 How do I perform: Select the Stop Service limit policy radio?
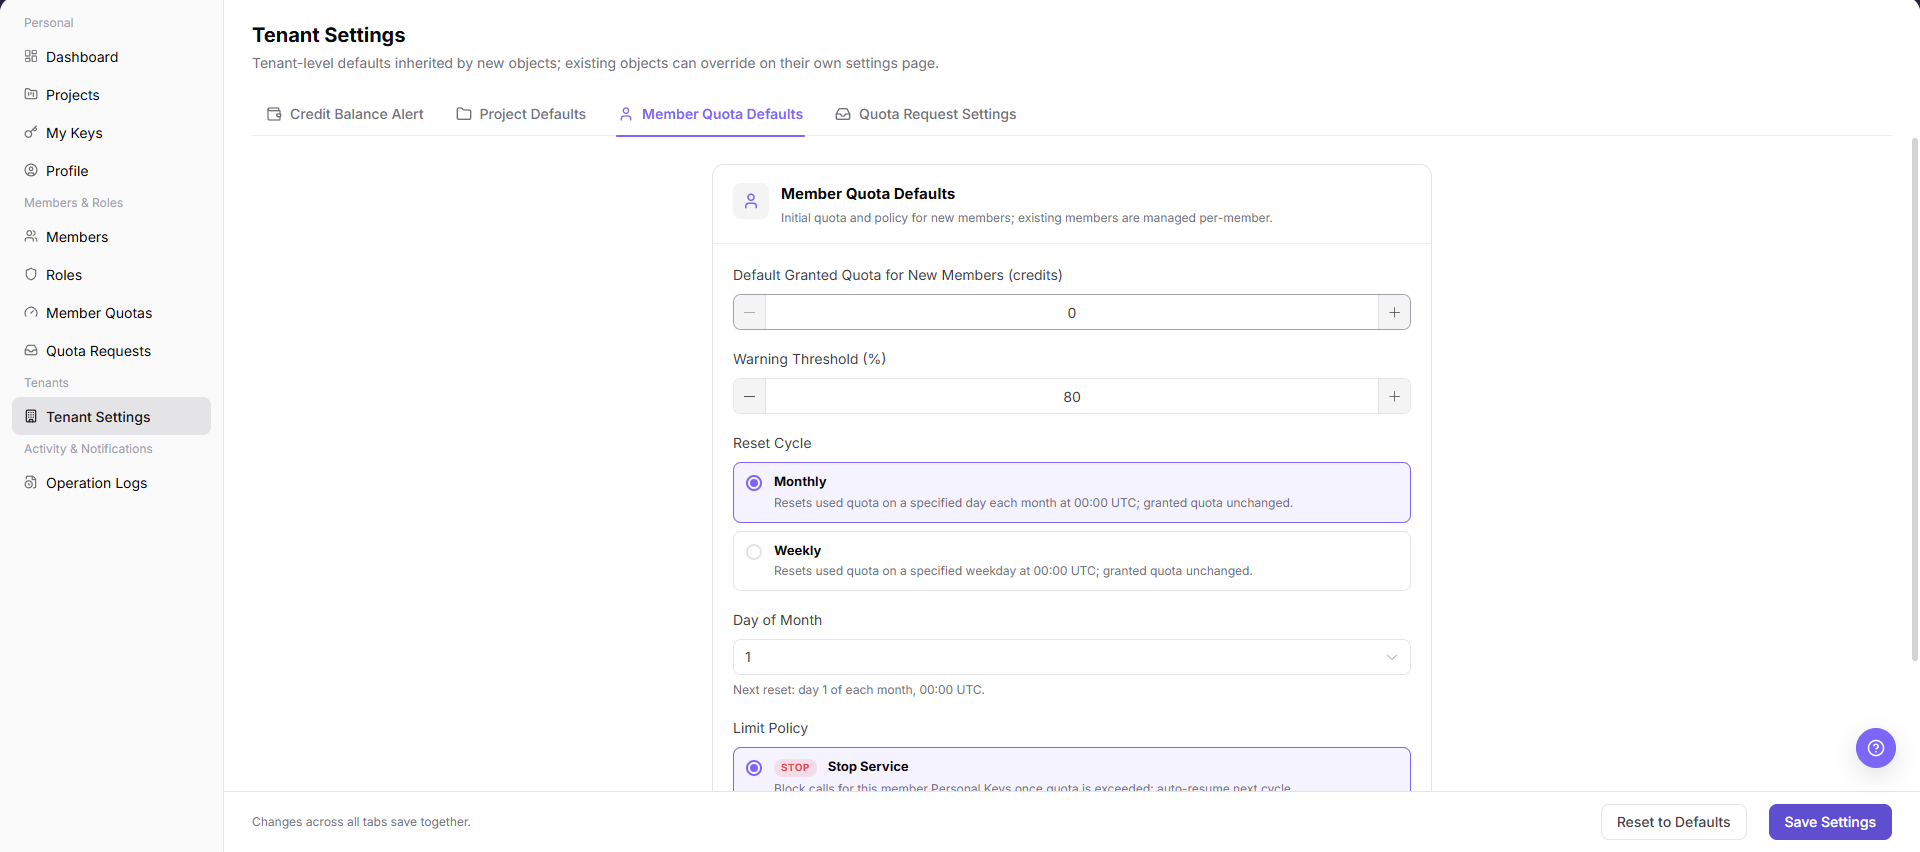pos(754,768)
